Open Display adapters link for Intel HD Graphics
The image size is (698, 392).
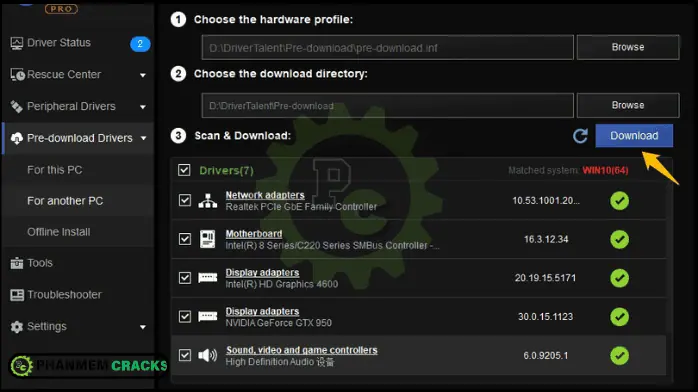tap(262, 272)
